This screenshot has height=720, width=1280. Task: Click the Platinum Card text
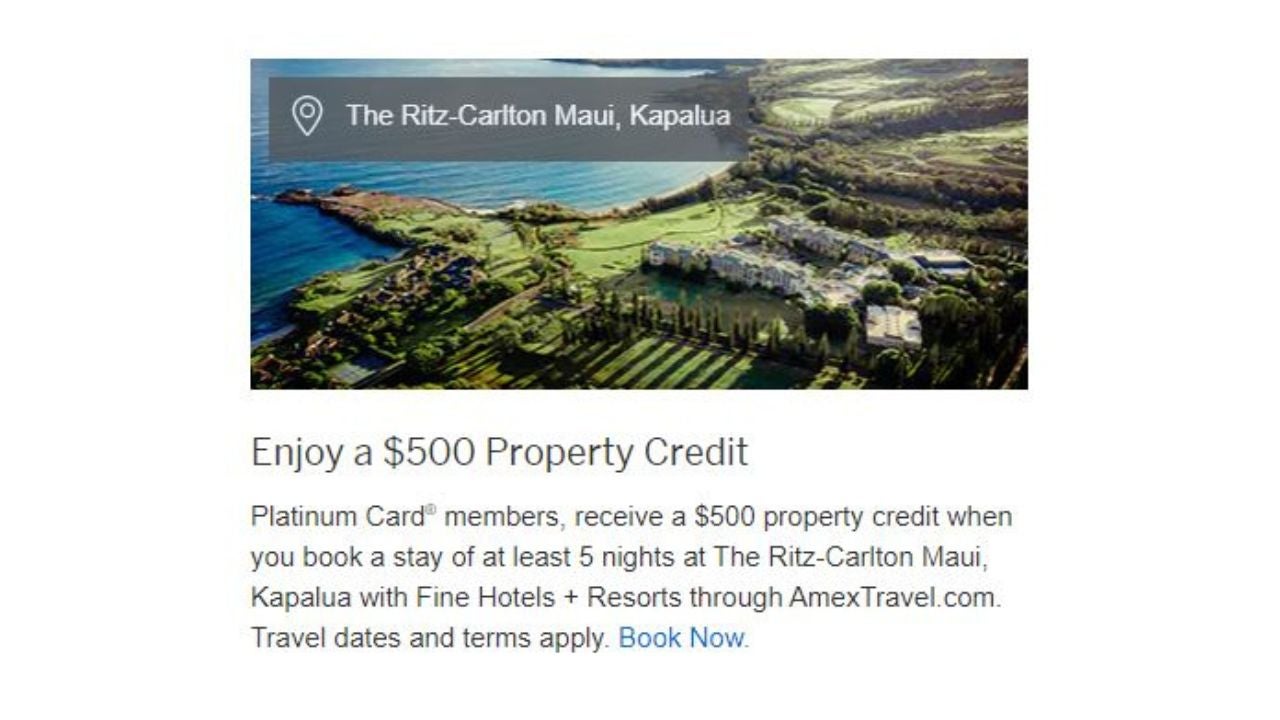tap(337, 517)
